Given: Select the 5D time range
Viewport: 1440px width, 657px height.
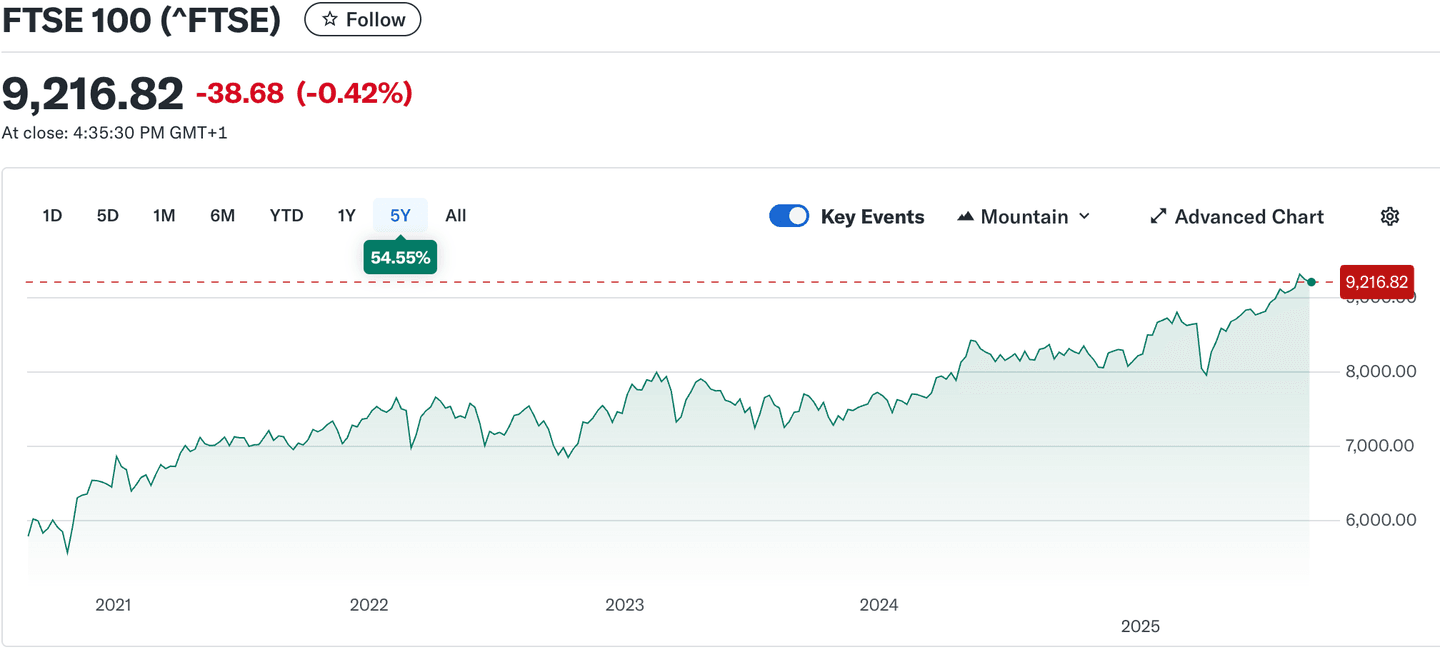Looking at the screenshot, I should point(108,216).
